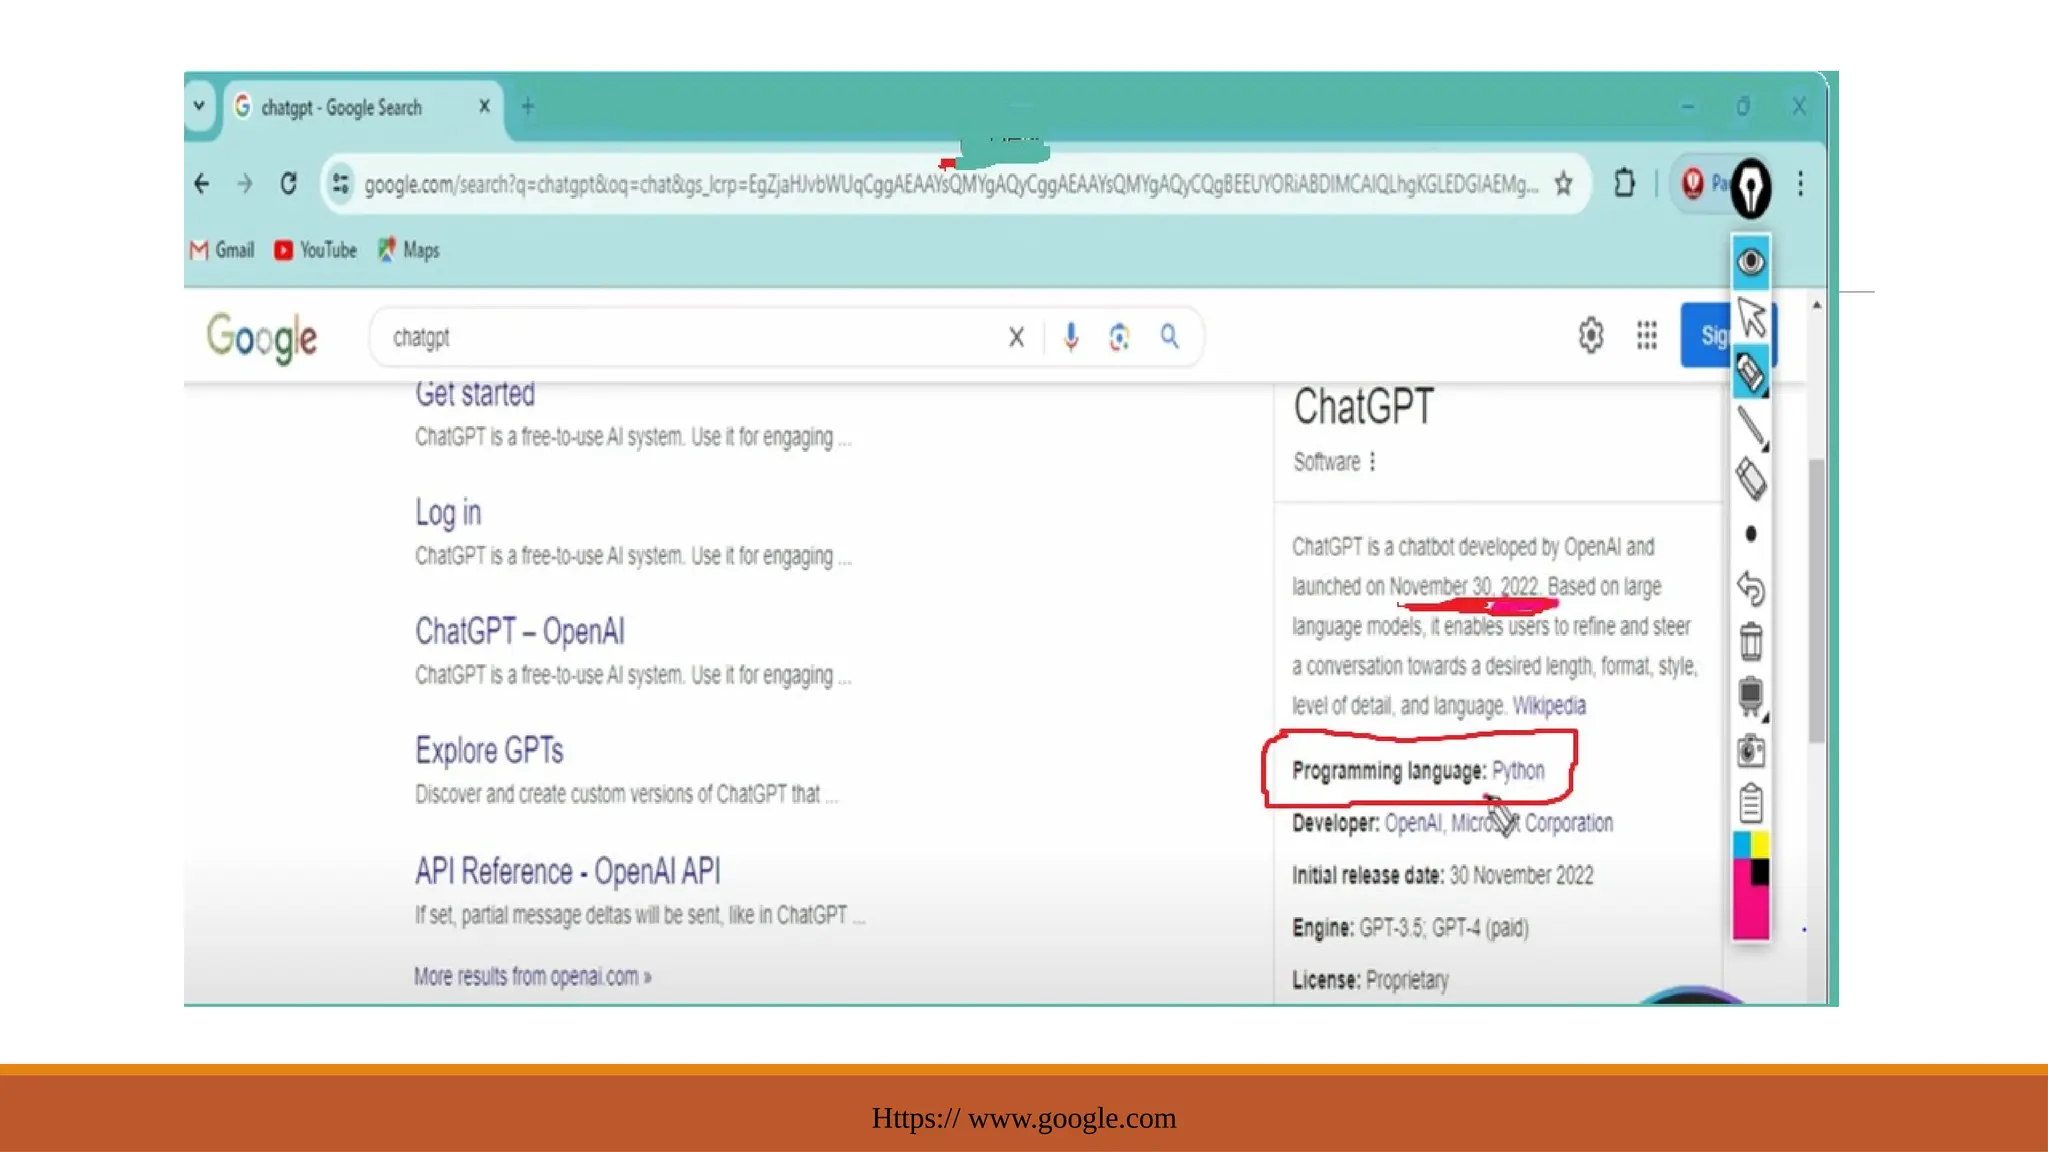2048x1152 pixels.
Task: Go back to previous page
Action: (x=202, y=184)
